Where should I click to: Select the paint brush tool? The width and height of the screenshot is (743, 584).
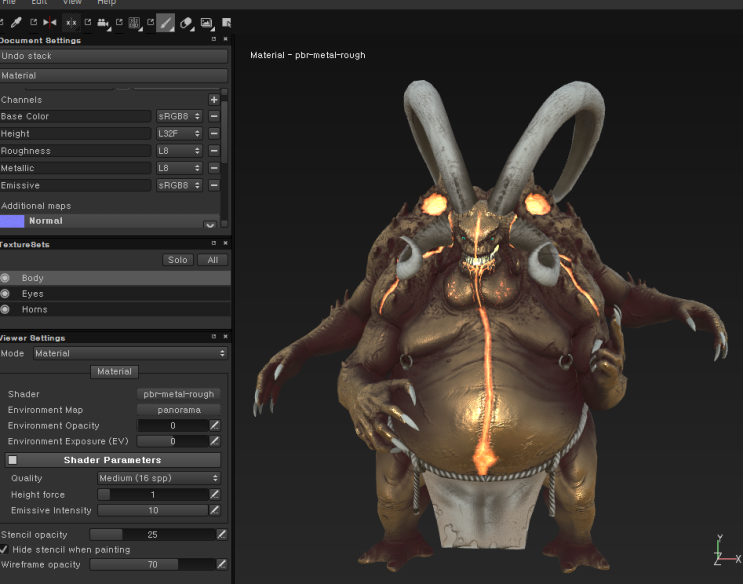[165, 23]
